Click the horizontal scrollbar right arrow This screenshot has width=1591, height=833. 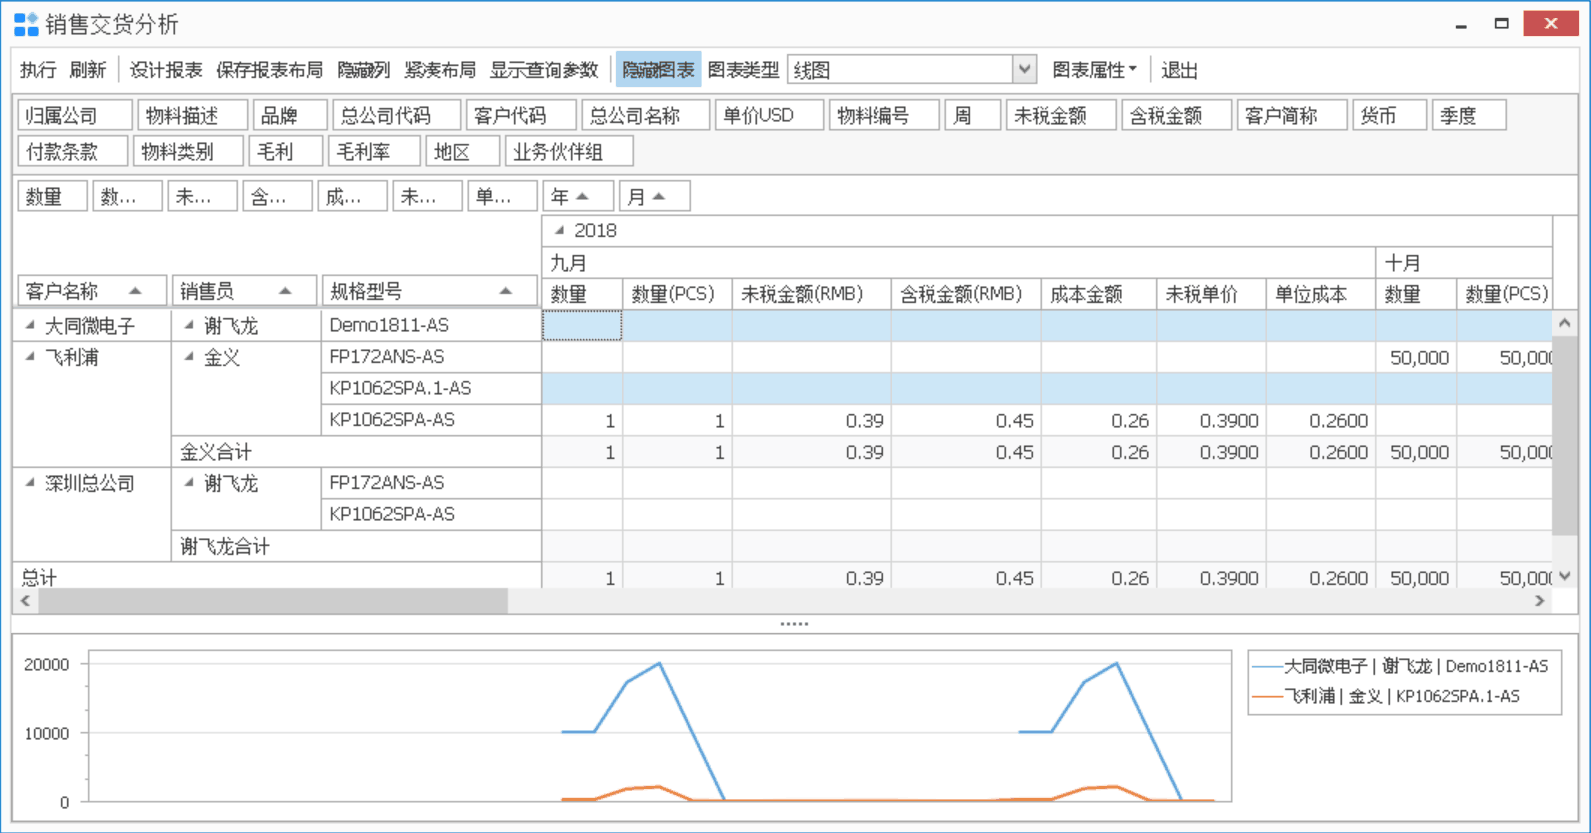(1540, 601)
